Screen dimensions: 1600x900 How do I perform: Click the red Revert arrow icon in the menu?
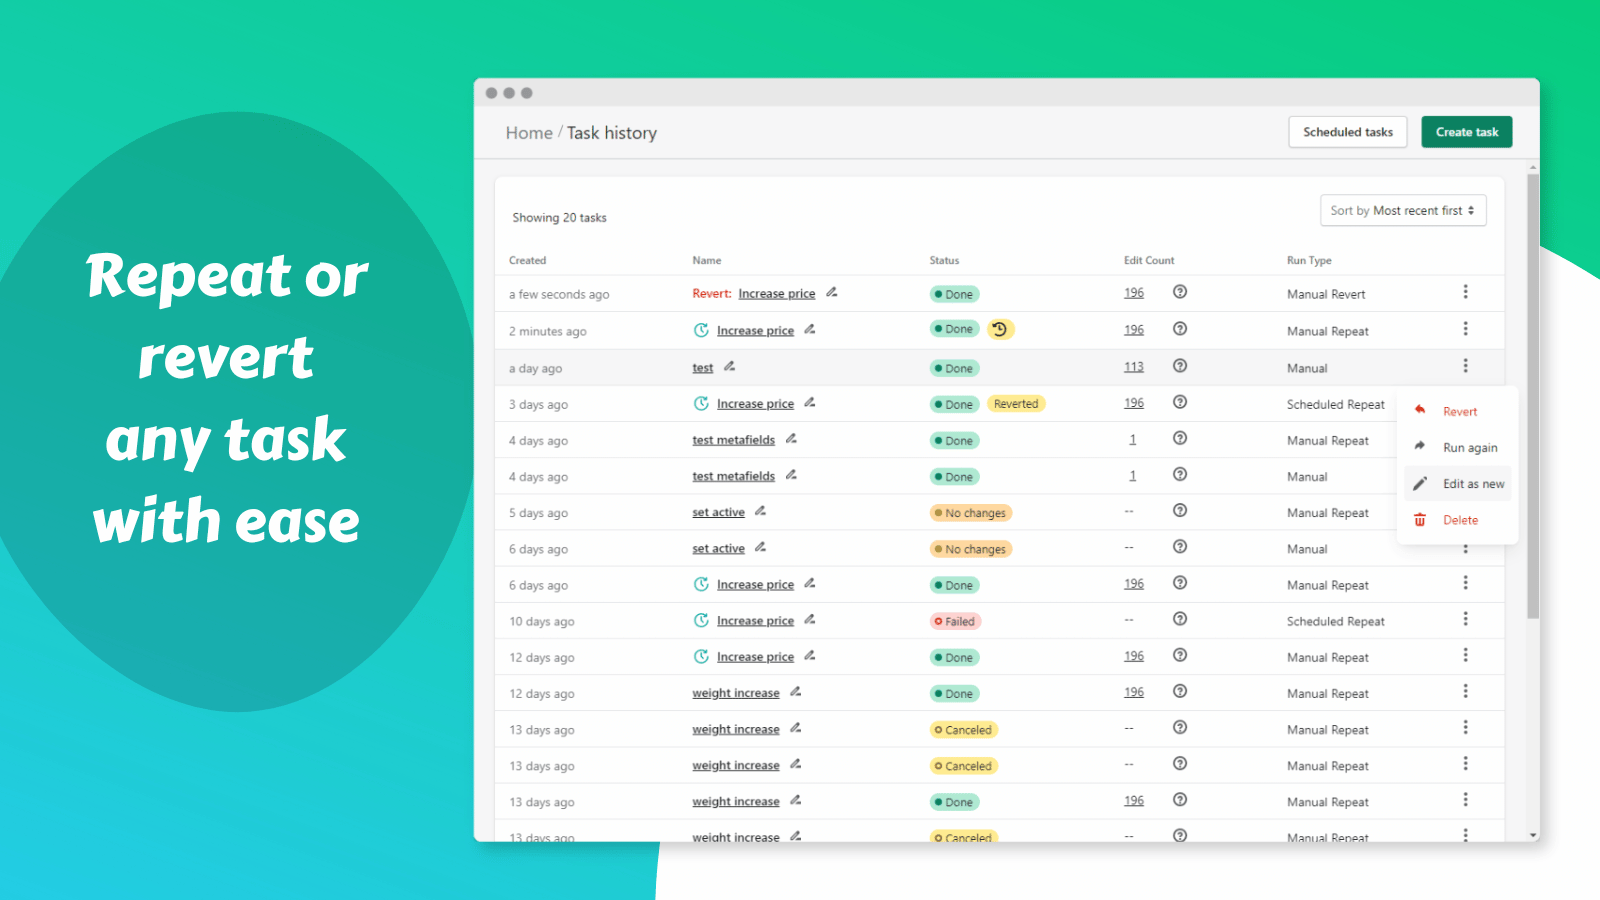pos(1420,411)
